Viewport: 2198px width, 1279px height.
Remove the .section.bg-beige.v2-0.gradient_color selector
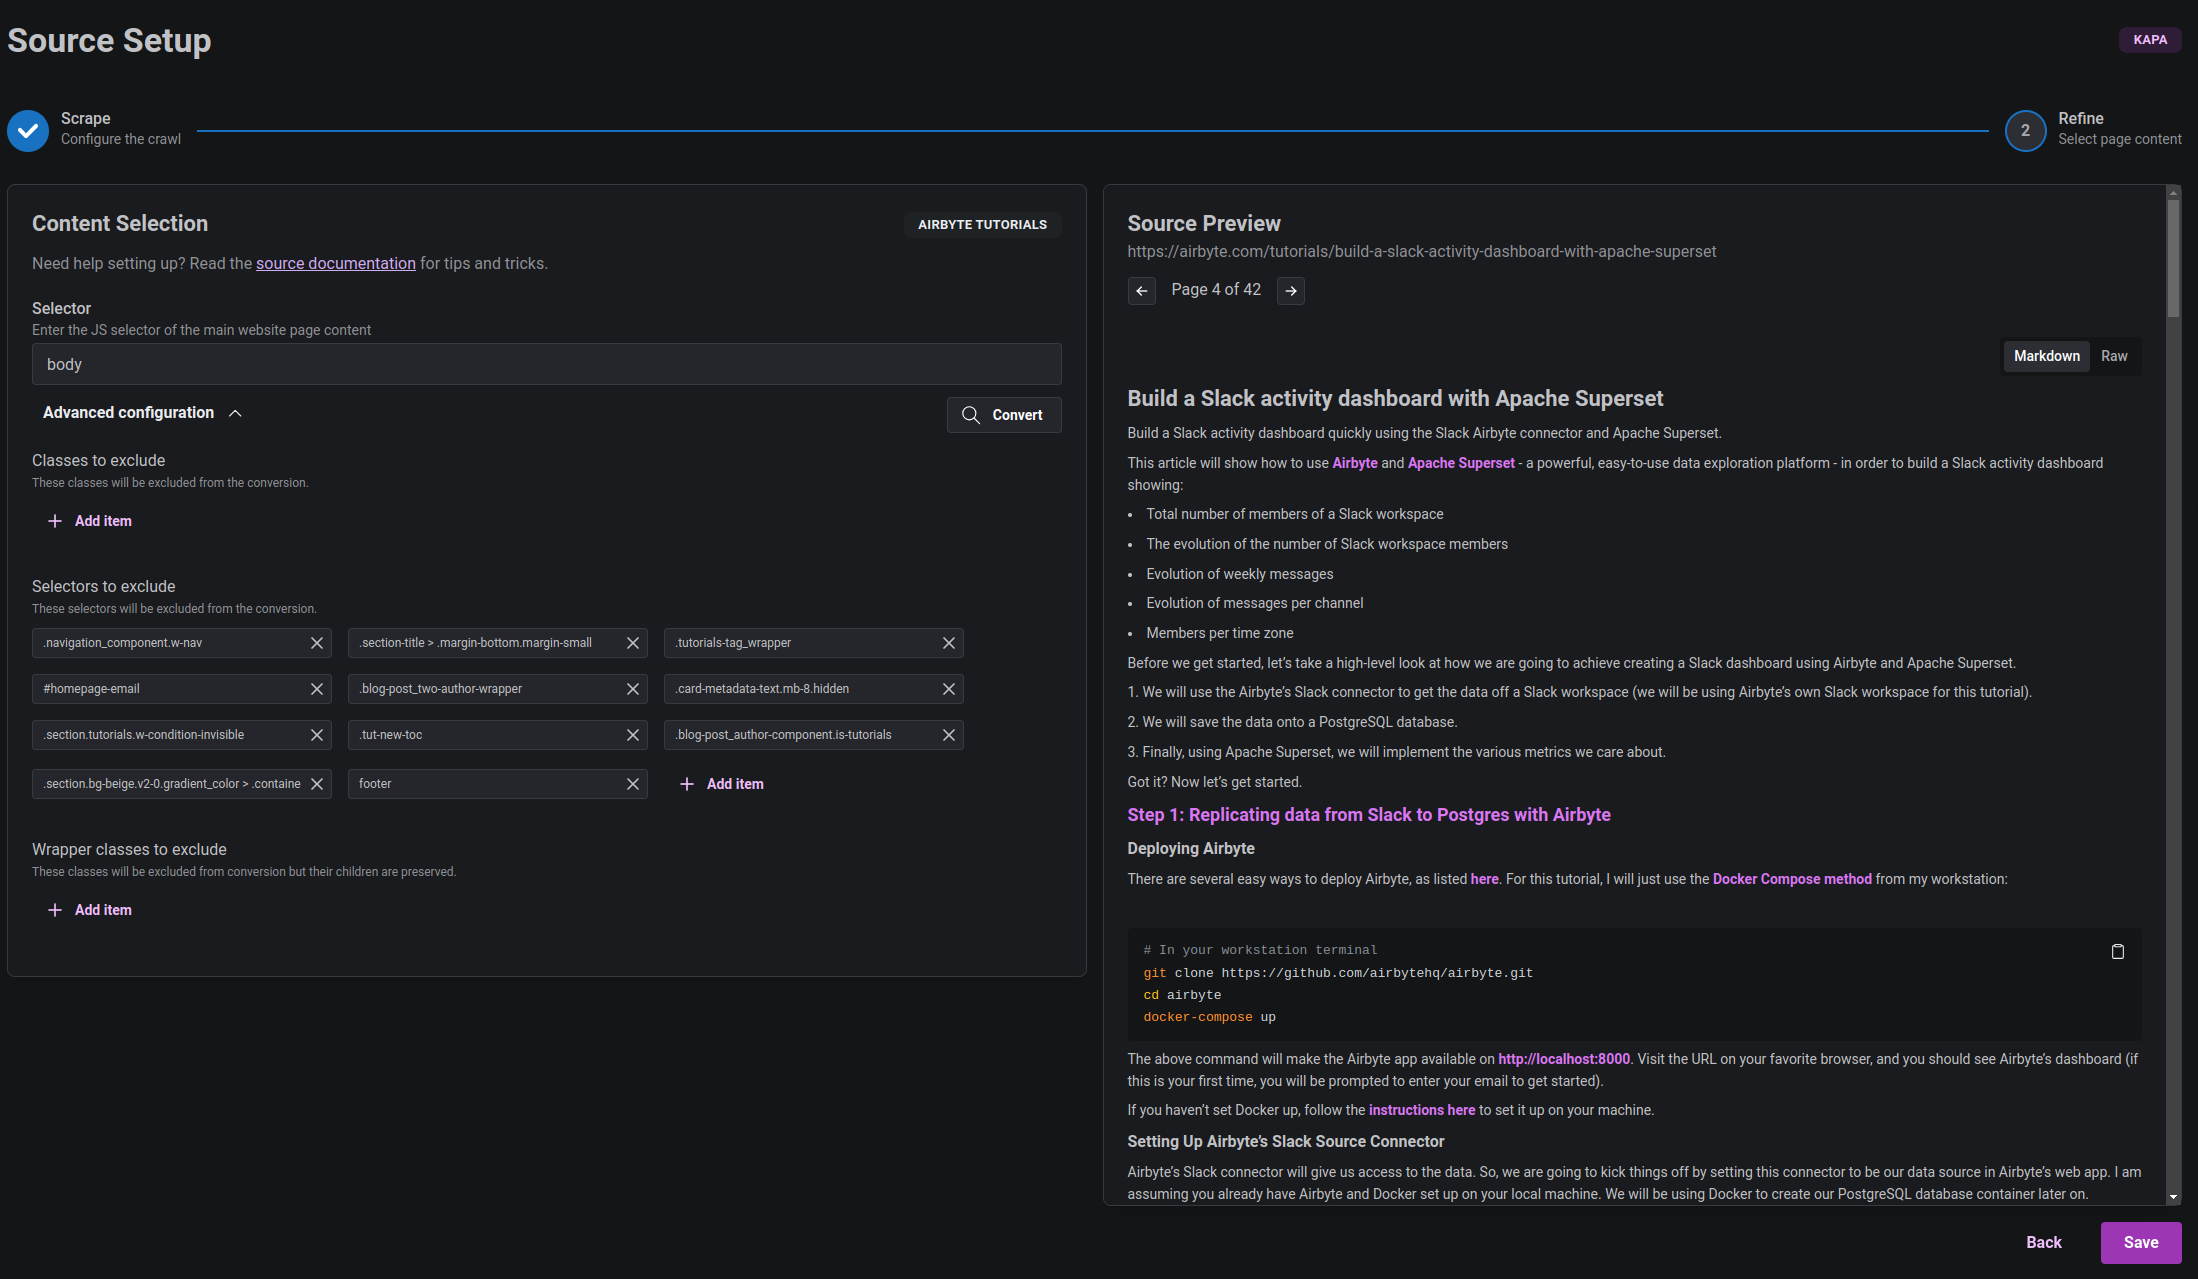[x=317, y=784]
